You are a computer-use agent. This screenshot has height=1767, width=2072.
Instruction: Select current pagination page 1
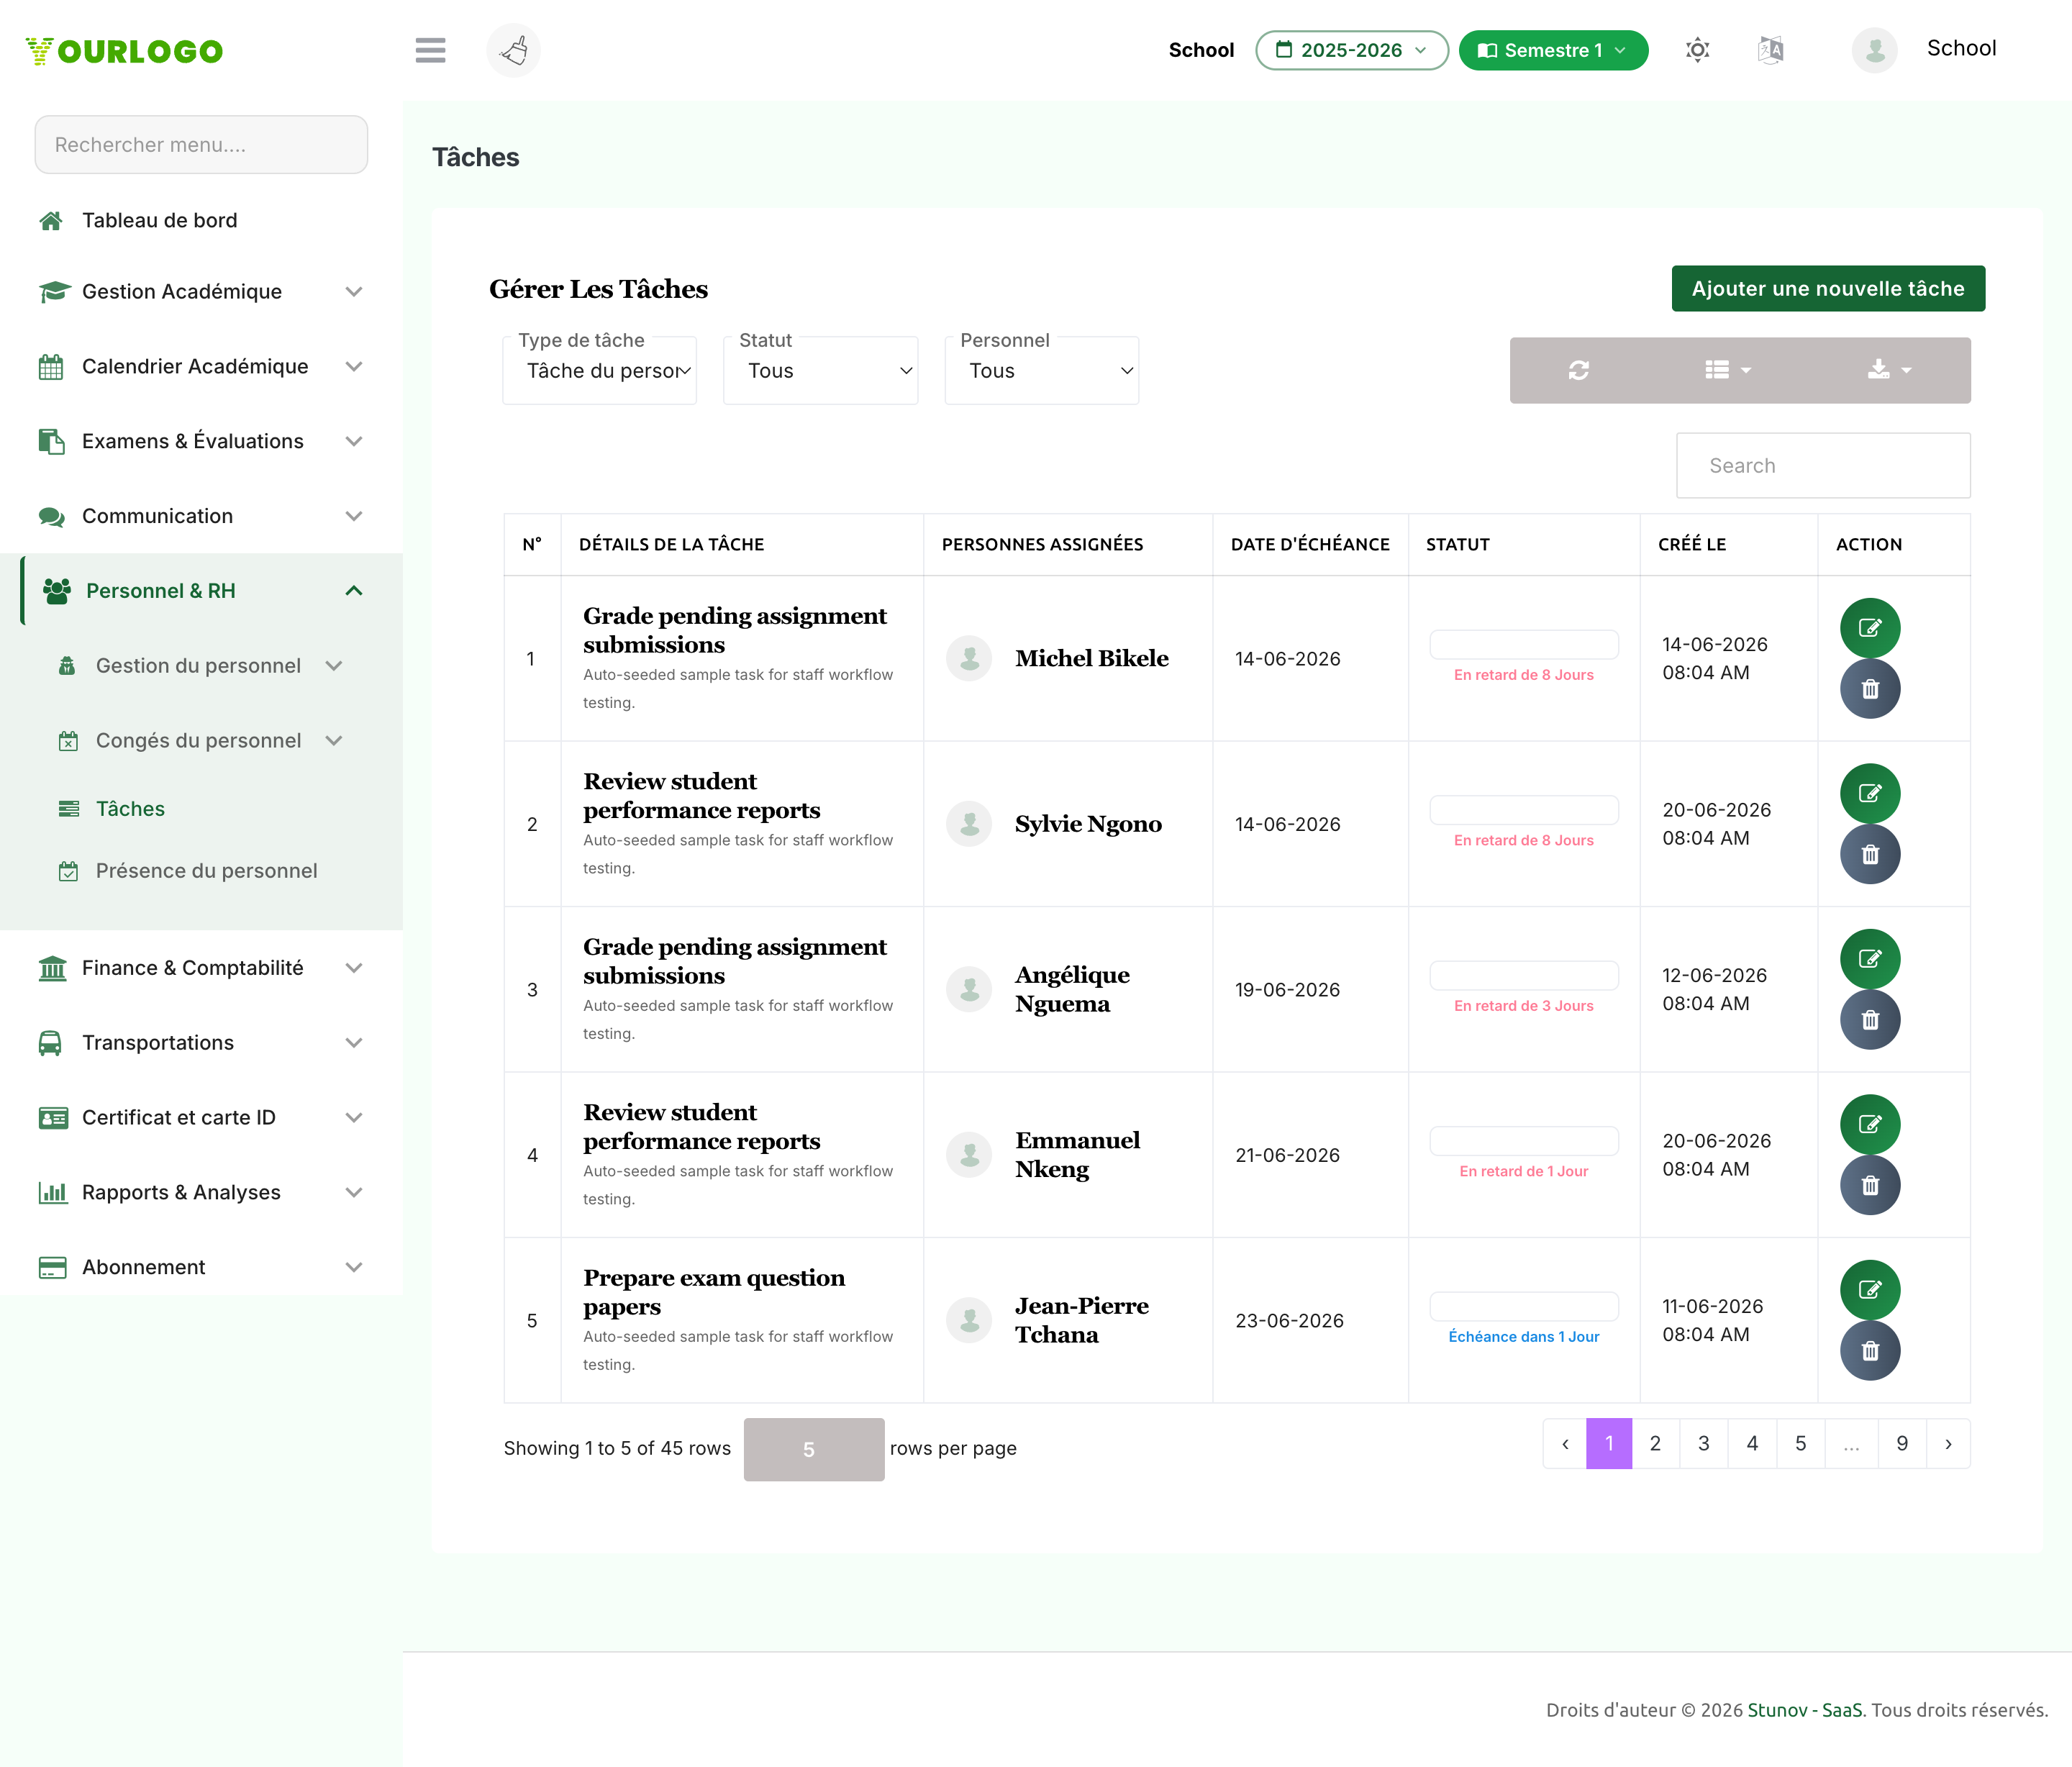[x=1609, y=1444]
